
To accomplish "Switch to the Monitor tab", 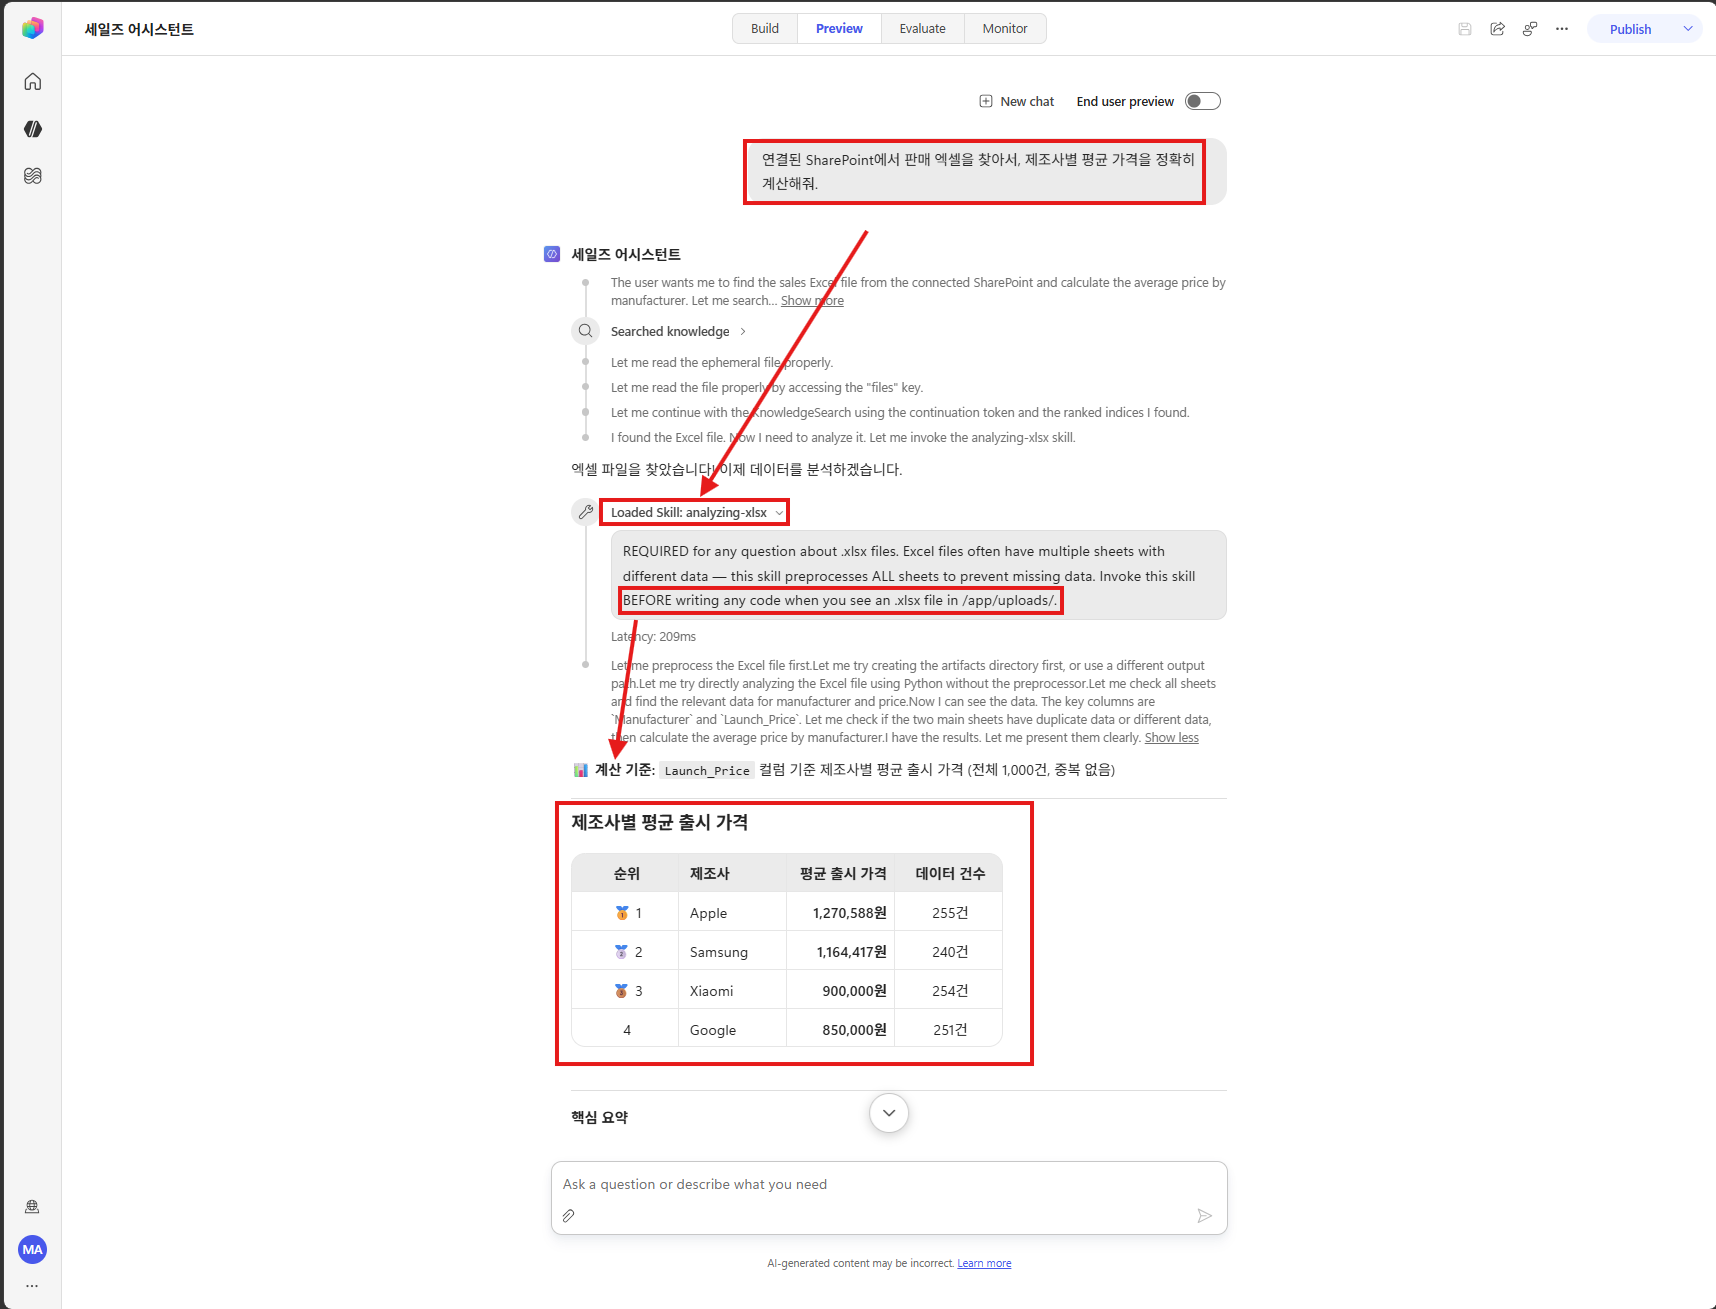I will point(1005,28).
